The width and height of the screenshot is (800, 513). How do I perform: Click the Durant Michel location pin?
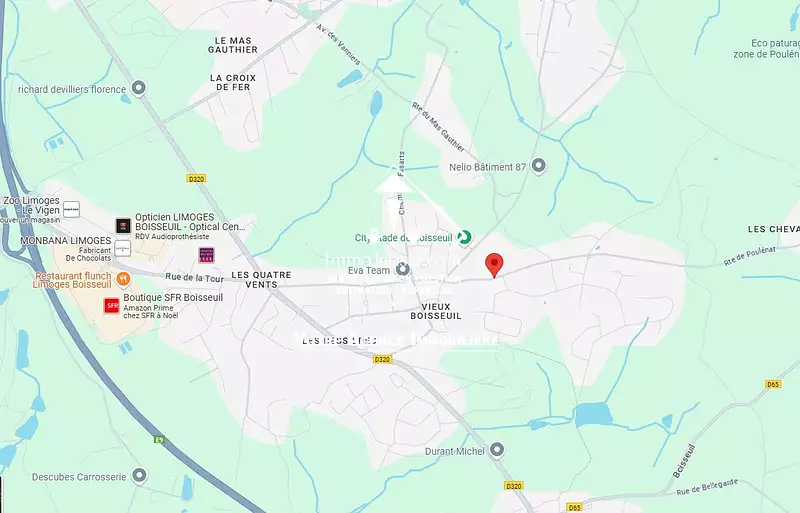tap(496, 450)
